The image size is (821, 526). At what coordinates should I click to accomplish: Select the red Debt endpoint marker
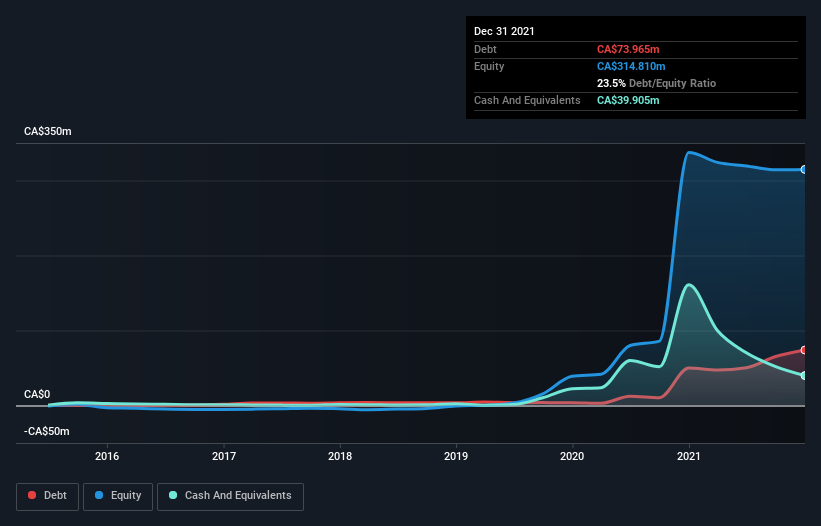pos(803,350)
